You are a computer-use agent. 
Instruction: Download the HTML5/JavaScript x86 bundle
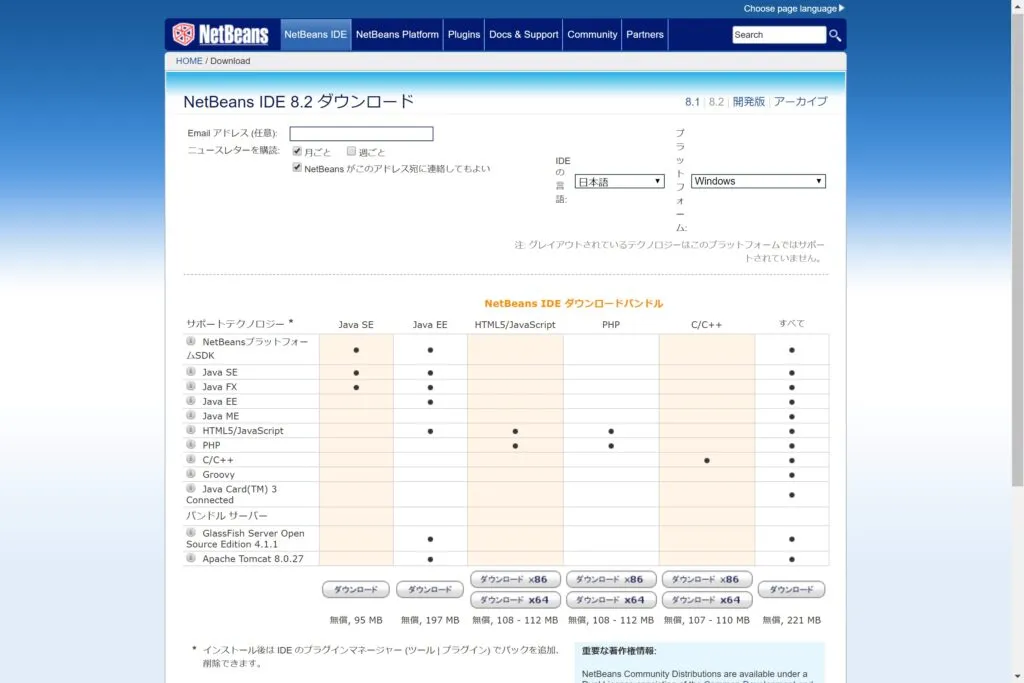515,579
